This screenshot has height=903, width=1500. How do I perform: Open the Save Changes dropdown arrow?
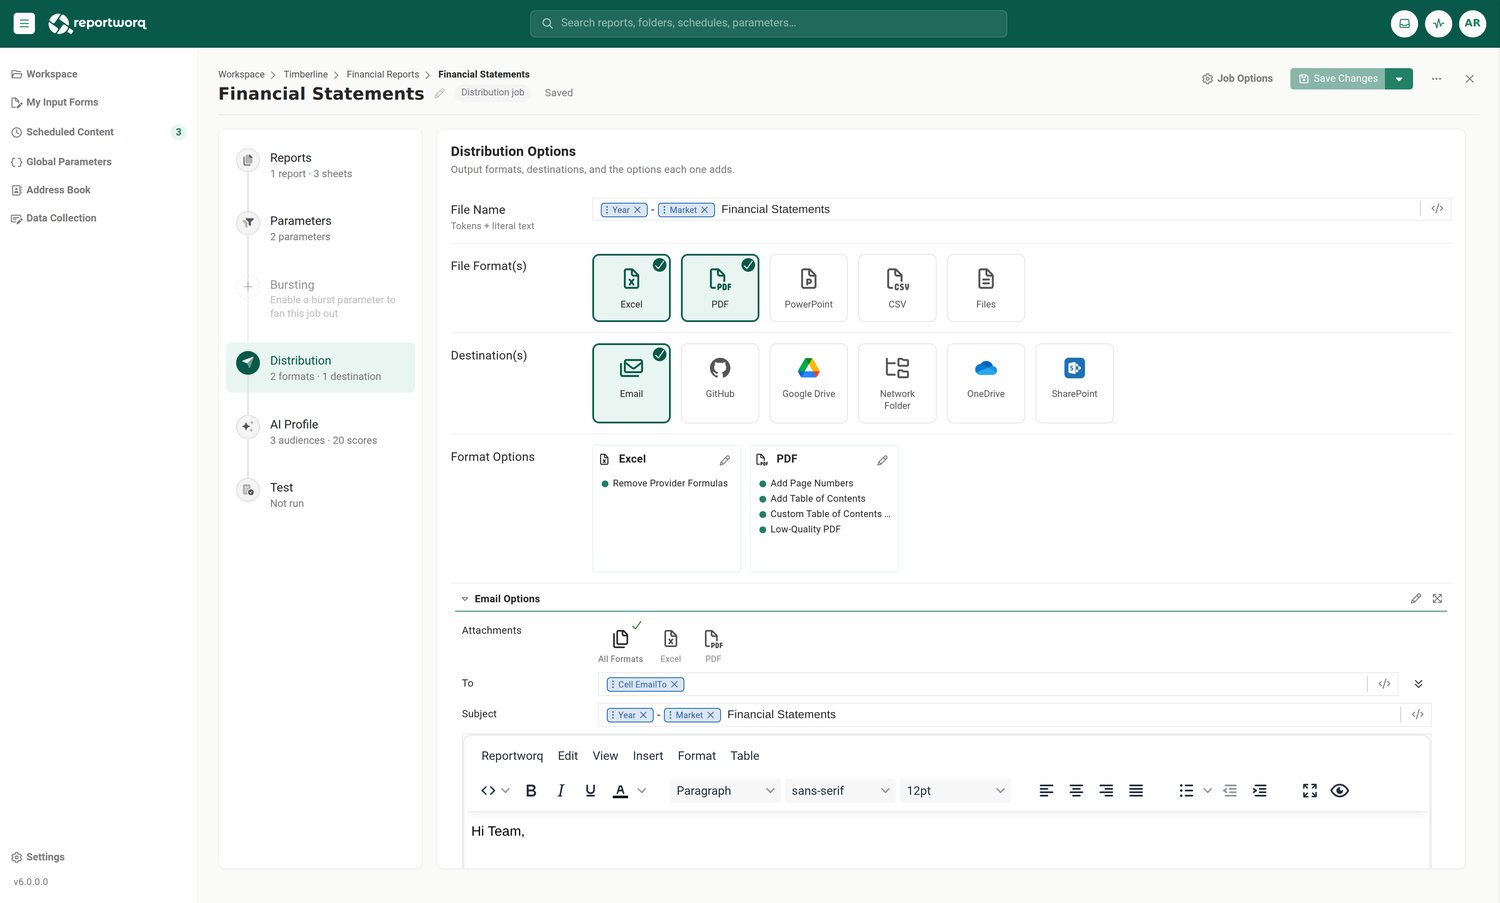(x=1399, y=79)
